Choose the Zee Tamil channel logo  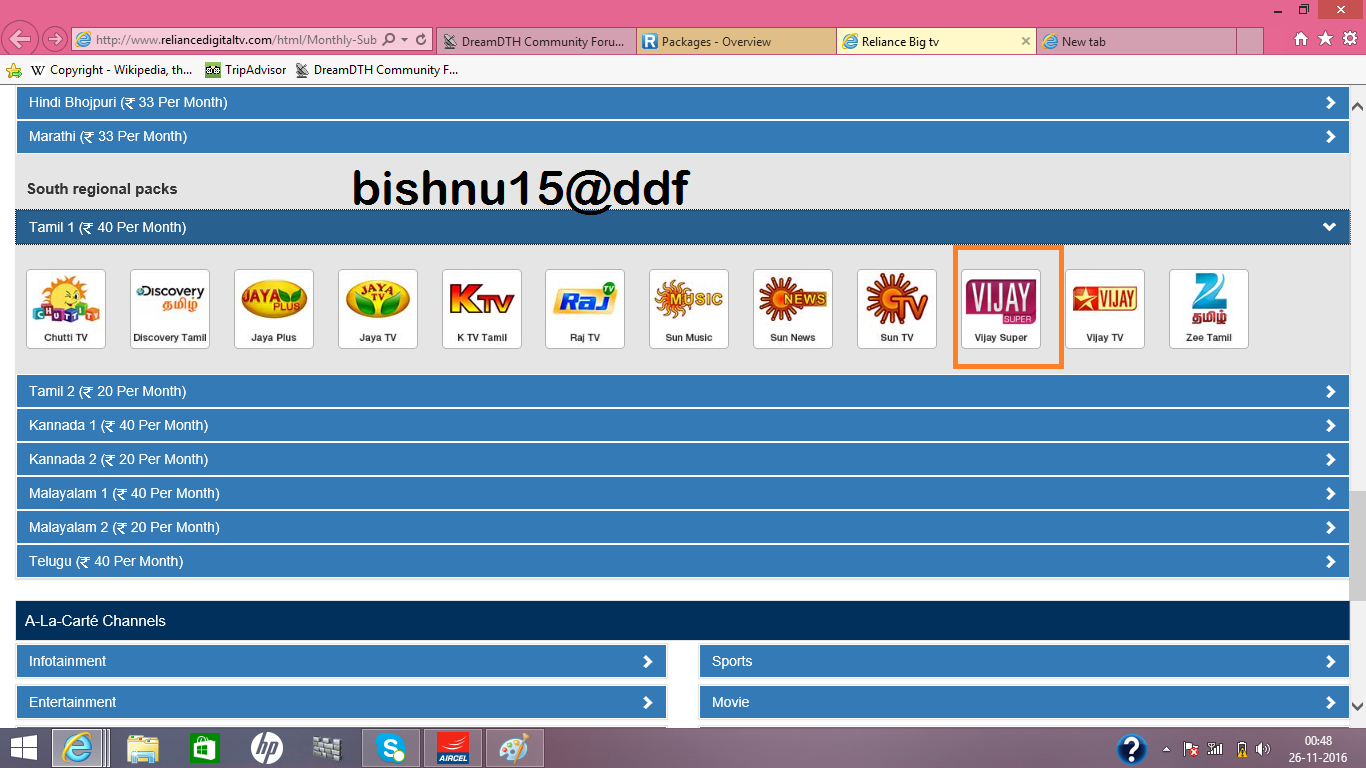(1209, 309)
